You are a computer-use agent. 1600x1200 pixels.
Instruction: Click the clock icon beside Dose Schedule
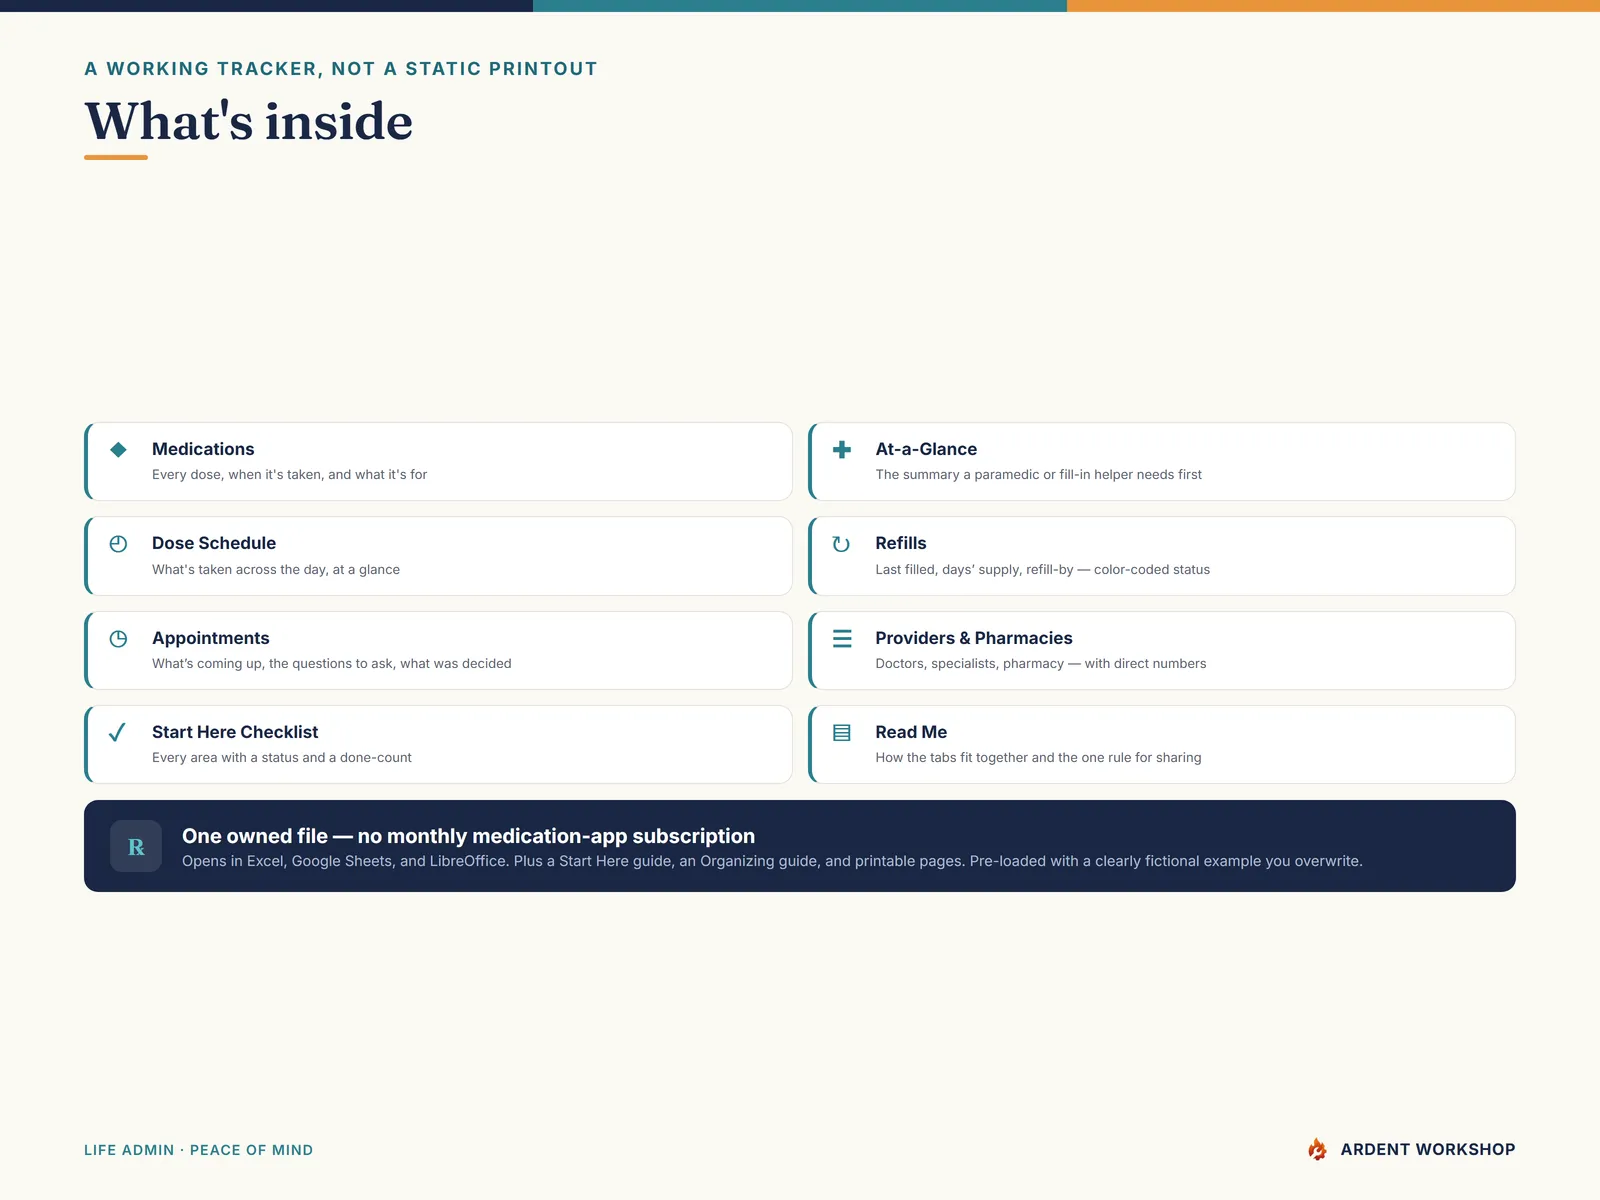pos(118,544)
